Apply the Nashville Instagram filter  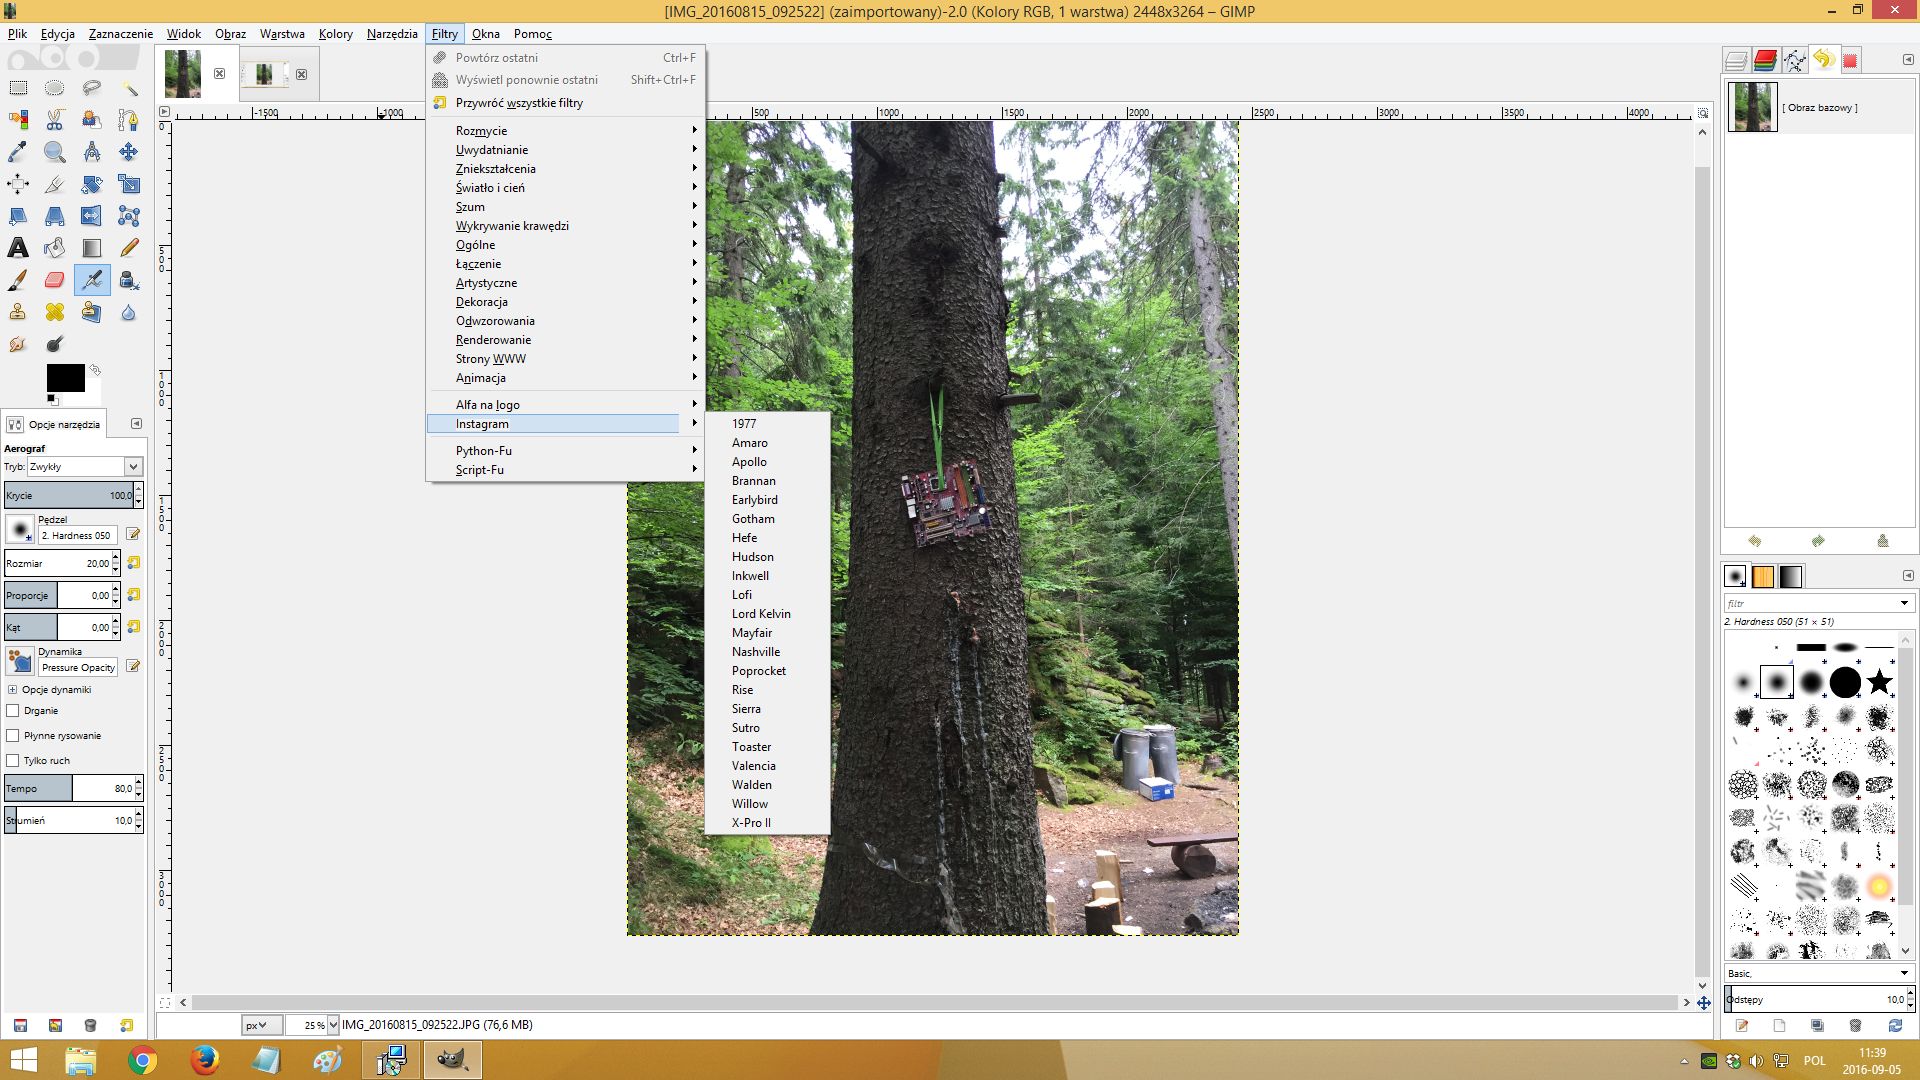click(x=767, y=652)
